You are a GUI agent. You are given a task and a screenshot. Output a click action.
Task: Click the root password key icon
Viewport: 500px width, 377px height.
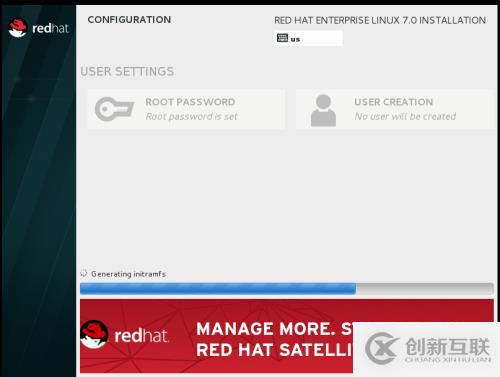click(x=114, y=109)
